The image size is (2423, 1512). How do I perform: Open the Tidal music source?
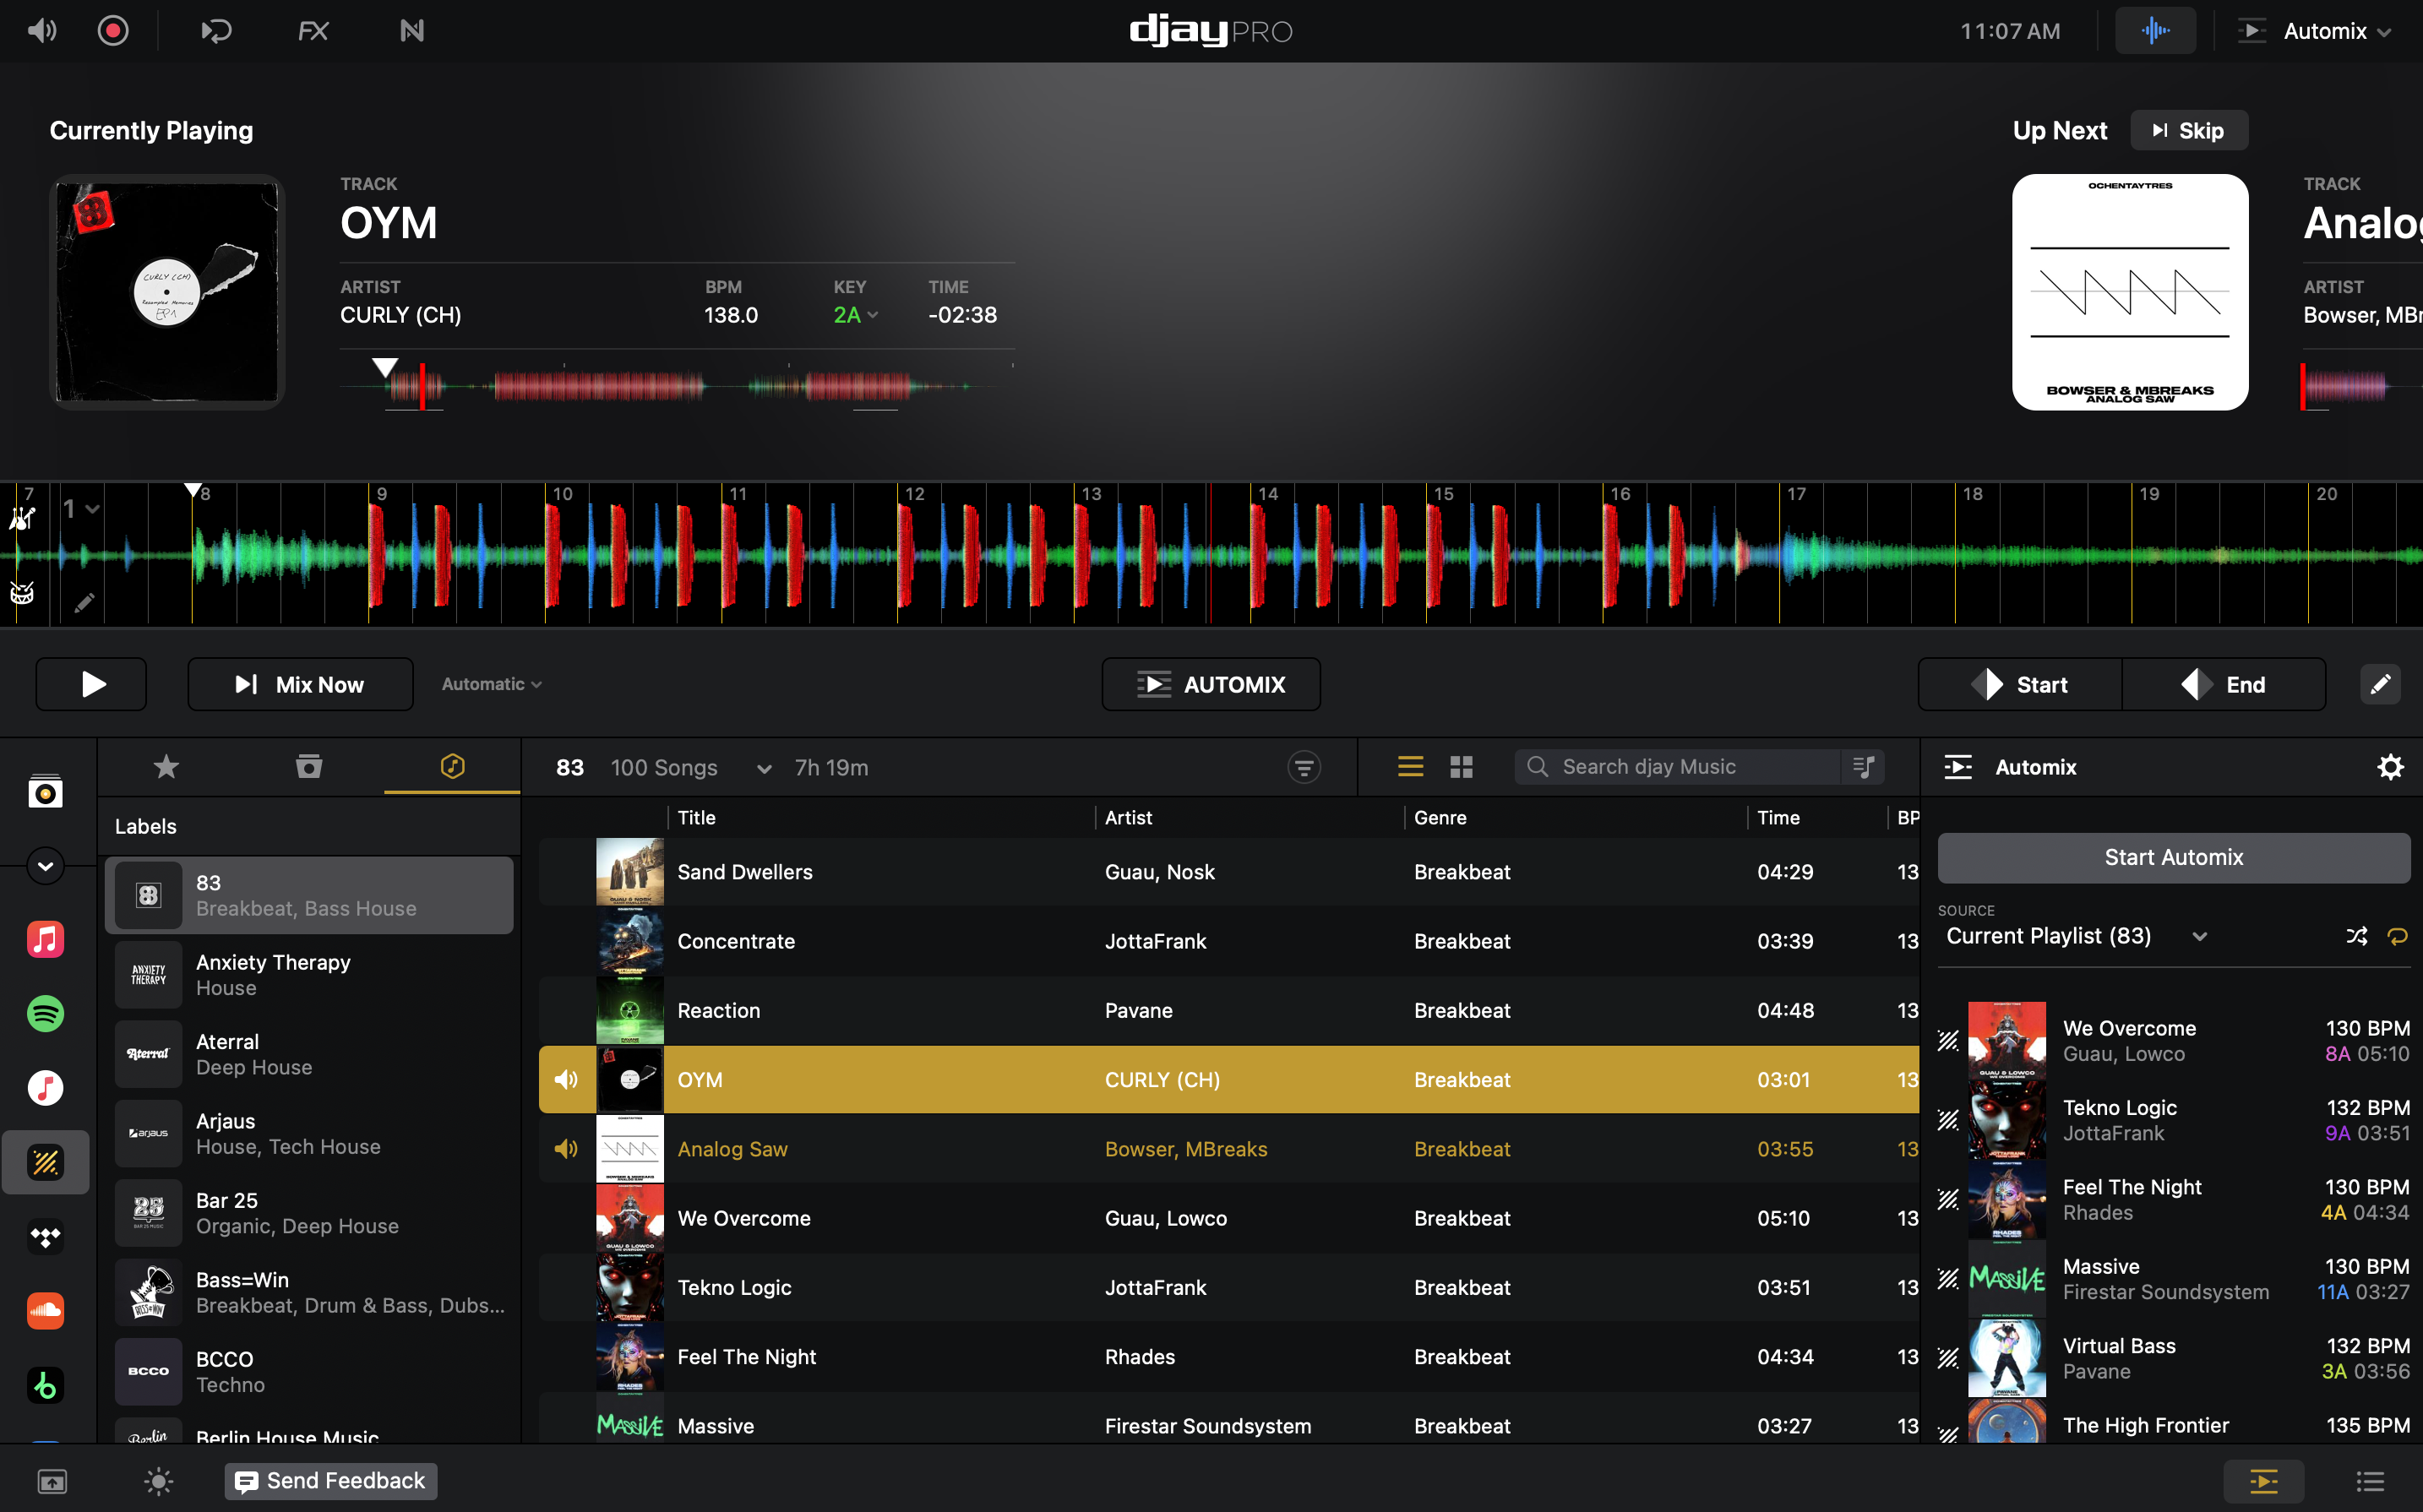click(46, 1237)
